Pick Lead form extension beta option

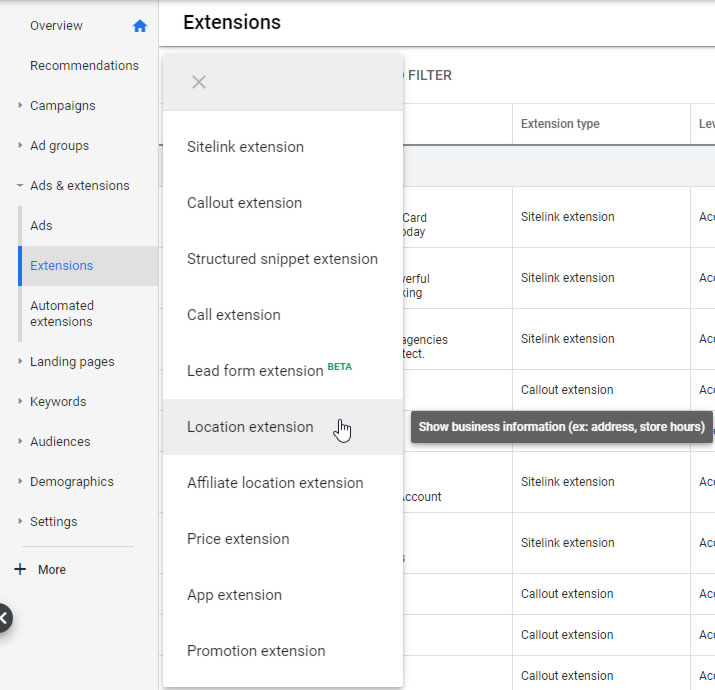[269, 371]
